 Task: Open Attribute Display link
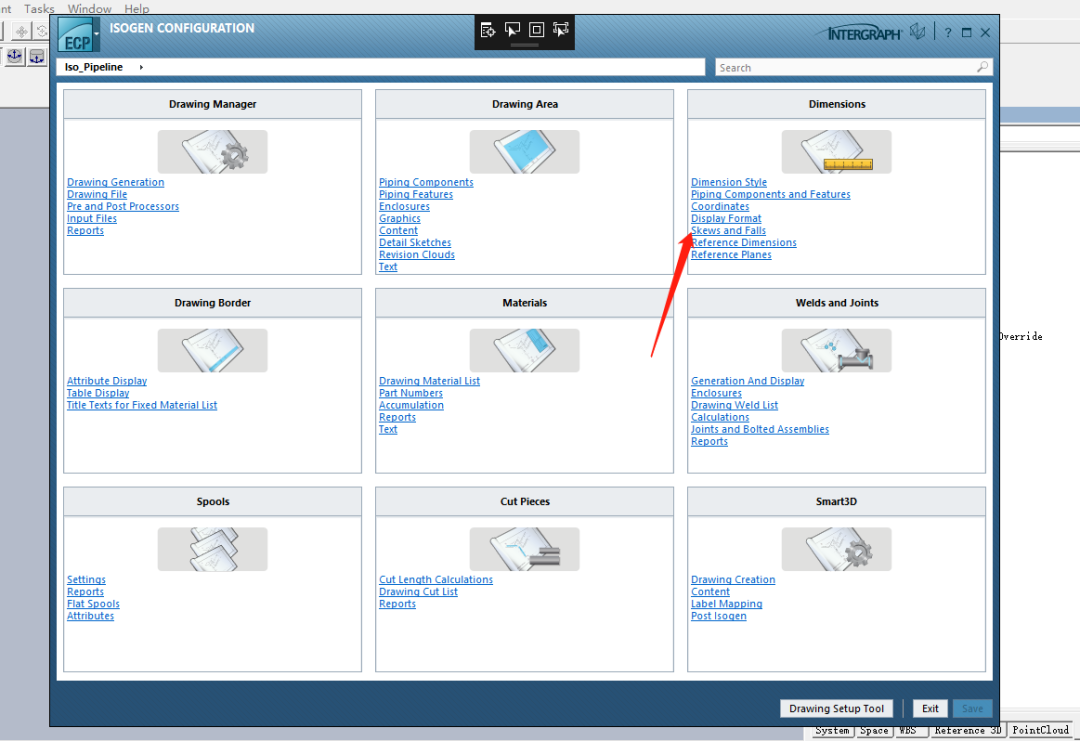(107, 381)
